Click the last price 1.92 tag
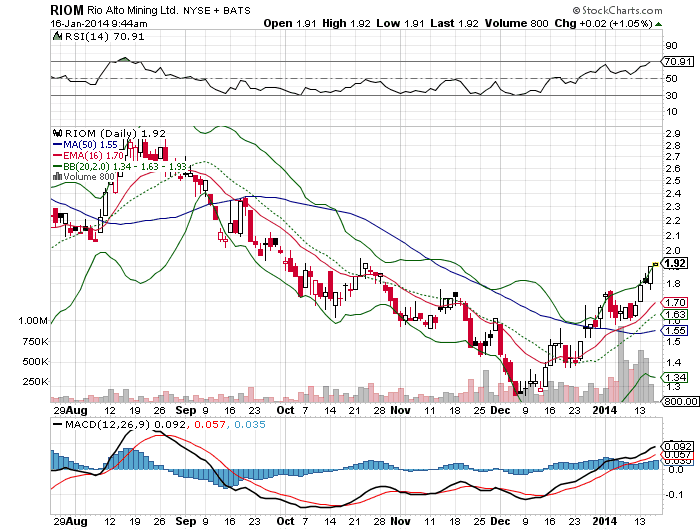This screenshot has width=700, height=530. [675, 263]
